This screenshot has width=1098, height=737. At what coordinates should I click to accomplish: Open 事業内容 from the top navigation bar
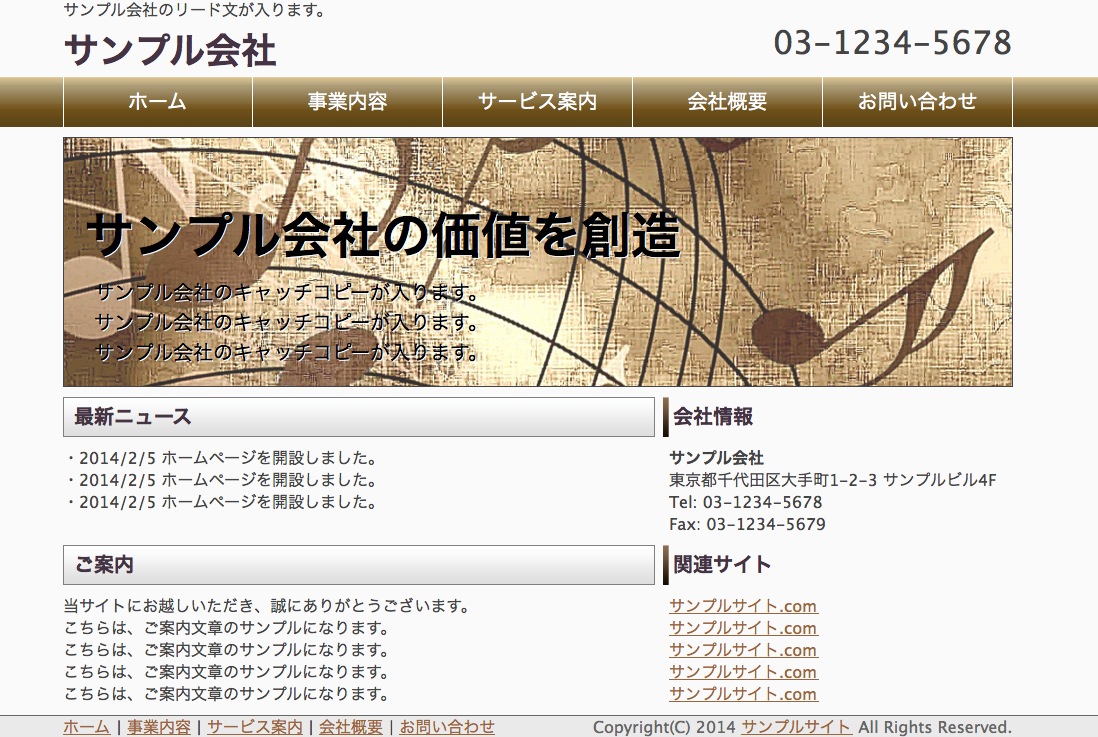coord(347,102)
